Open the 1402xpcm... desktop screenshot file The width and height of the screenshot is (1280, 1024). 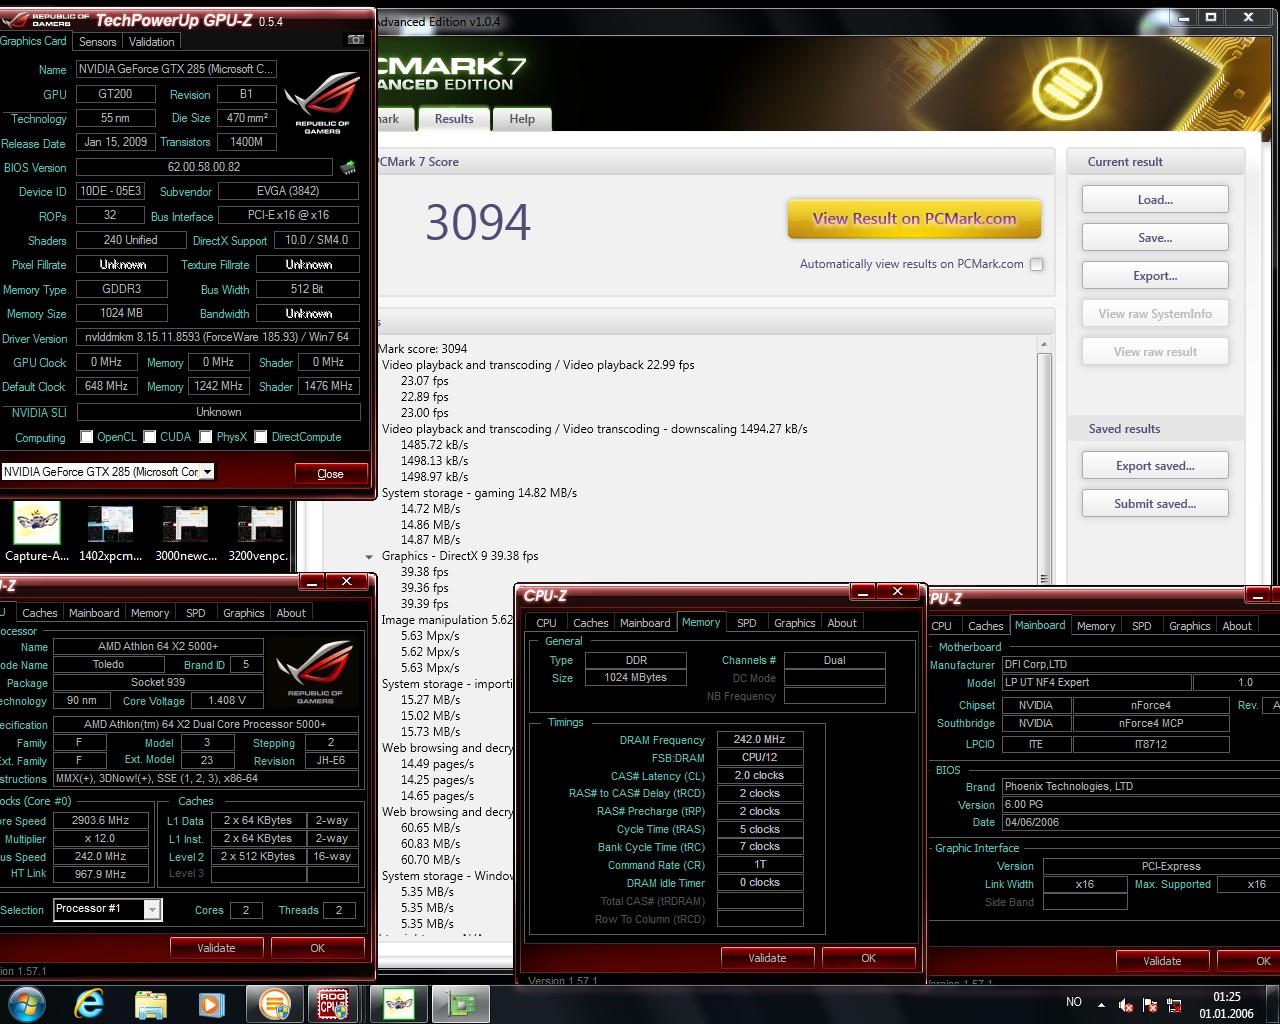pyautogui.click(x=110, y=532)
